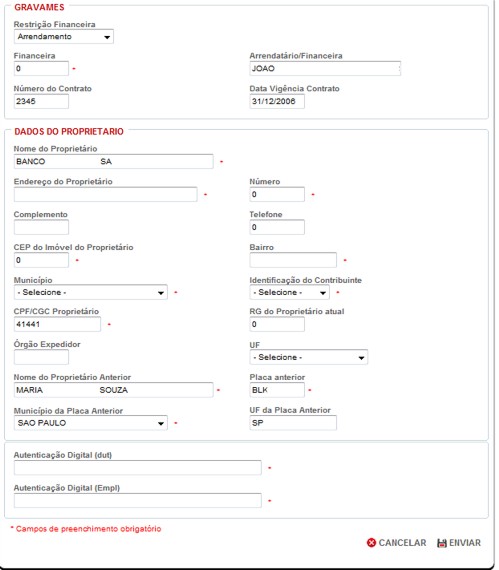Focus the Nome do Proprietário field
Screen dimensions: 499x570
pos(113,161)
